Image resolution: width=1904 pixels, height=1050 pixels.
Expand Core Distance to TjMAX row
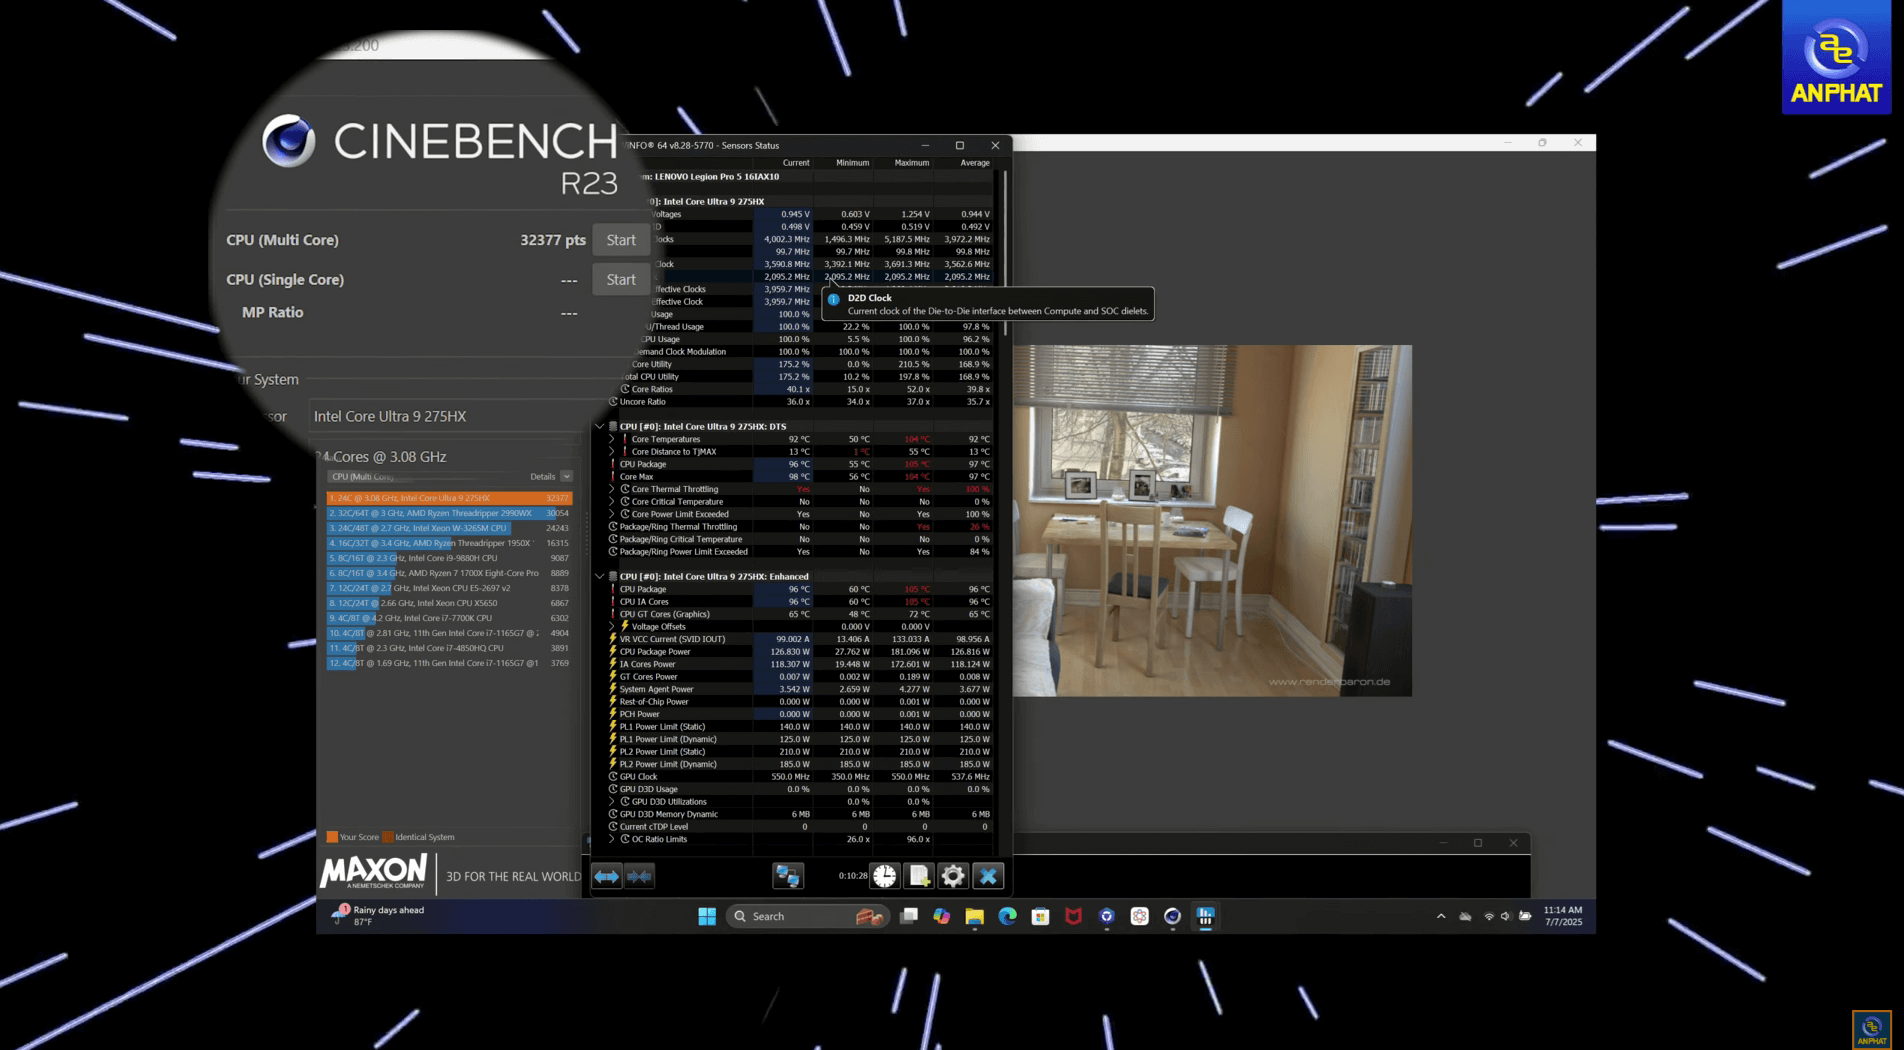[x=612, y=451]
